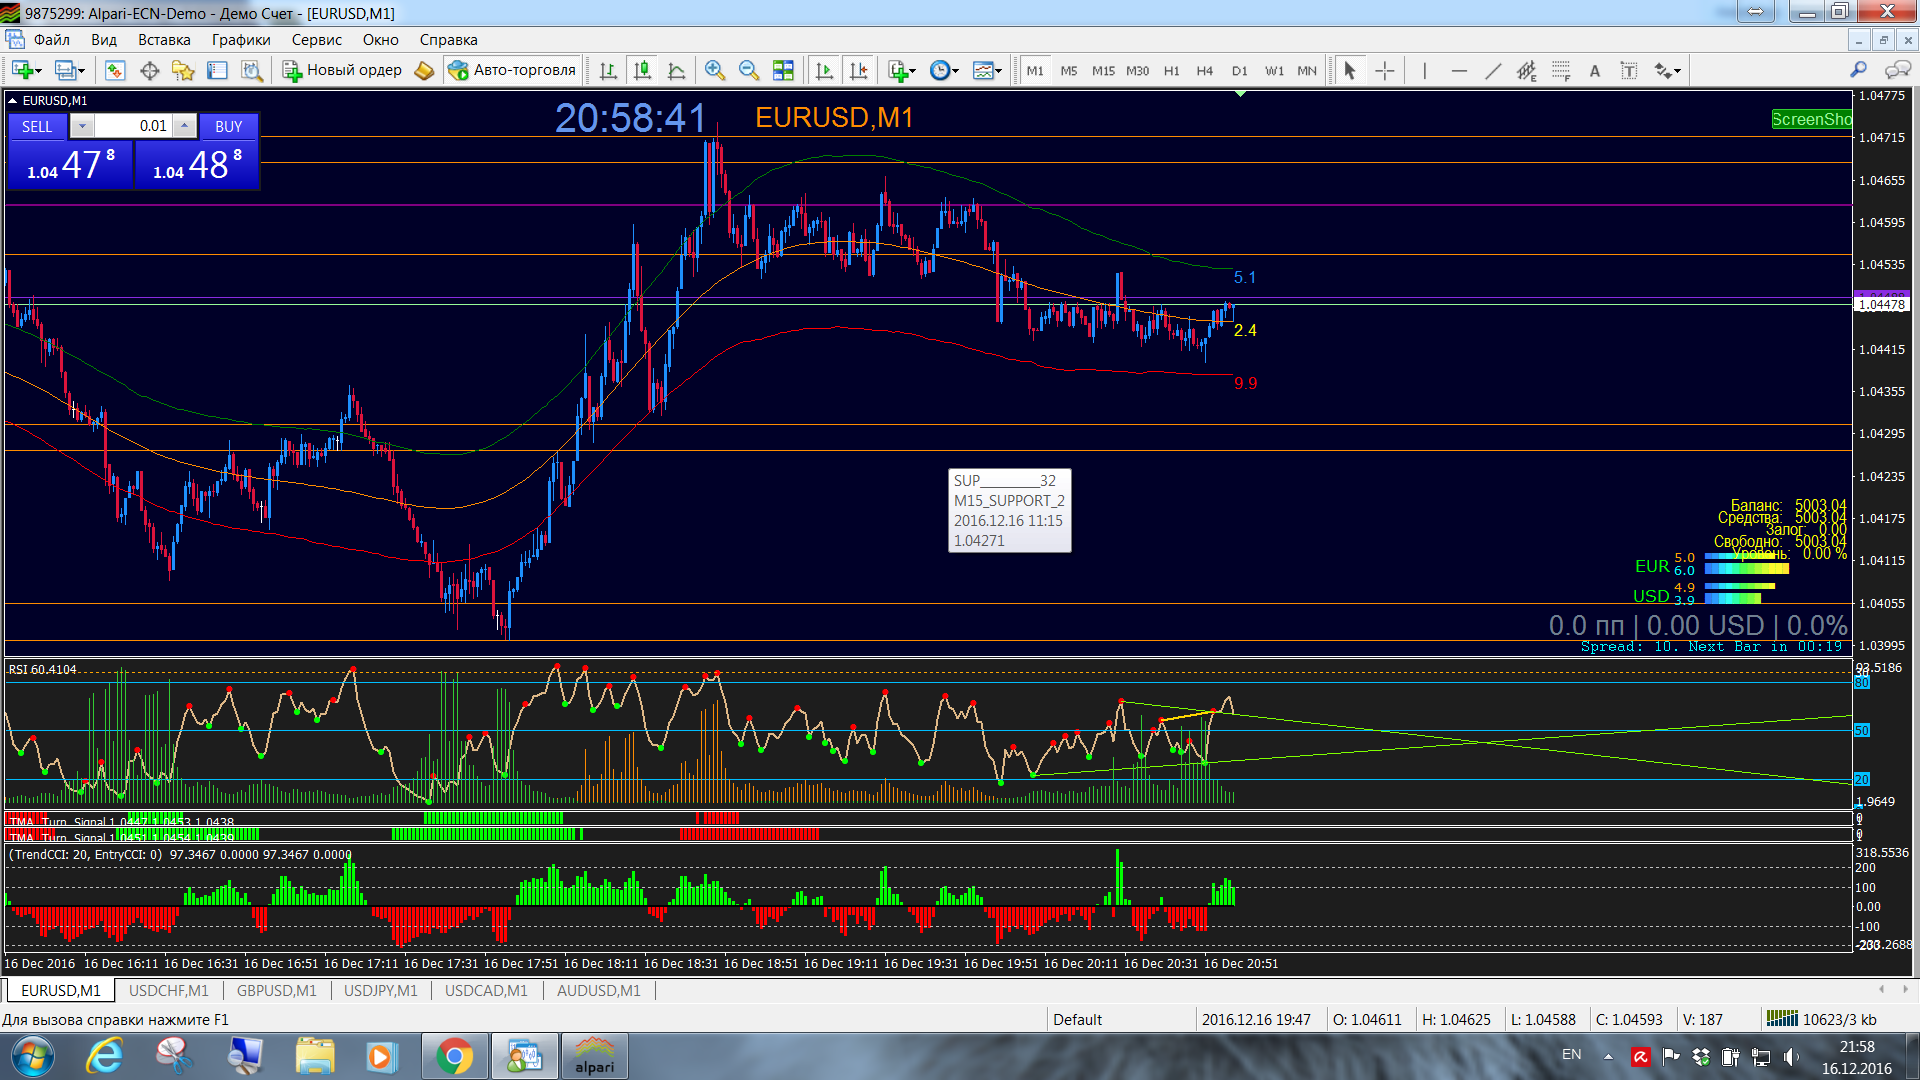Show the Market Watch panel
1920x1080 pixels.
click(115, 70)
